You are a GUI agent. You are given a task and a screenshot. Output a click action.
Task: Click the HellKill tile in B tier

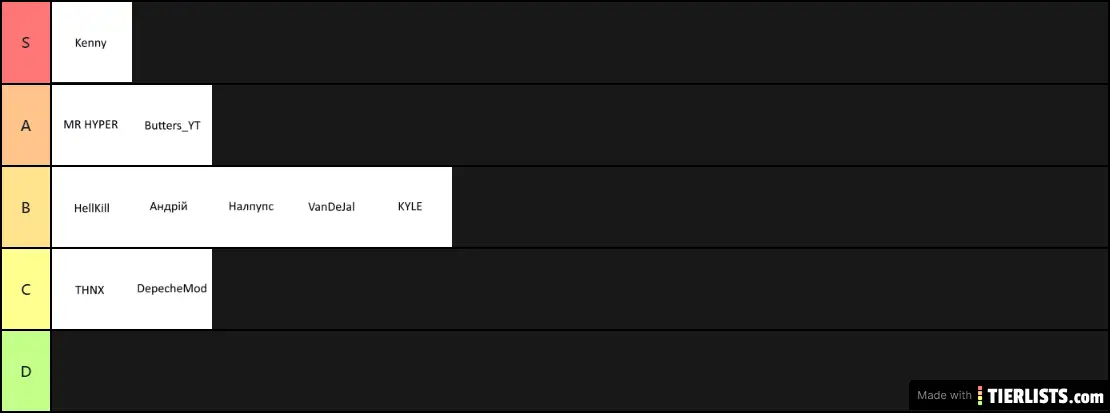tap(91, 207)
